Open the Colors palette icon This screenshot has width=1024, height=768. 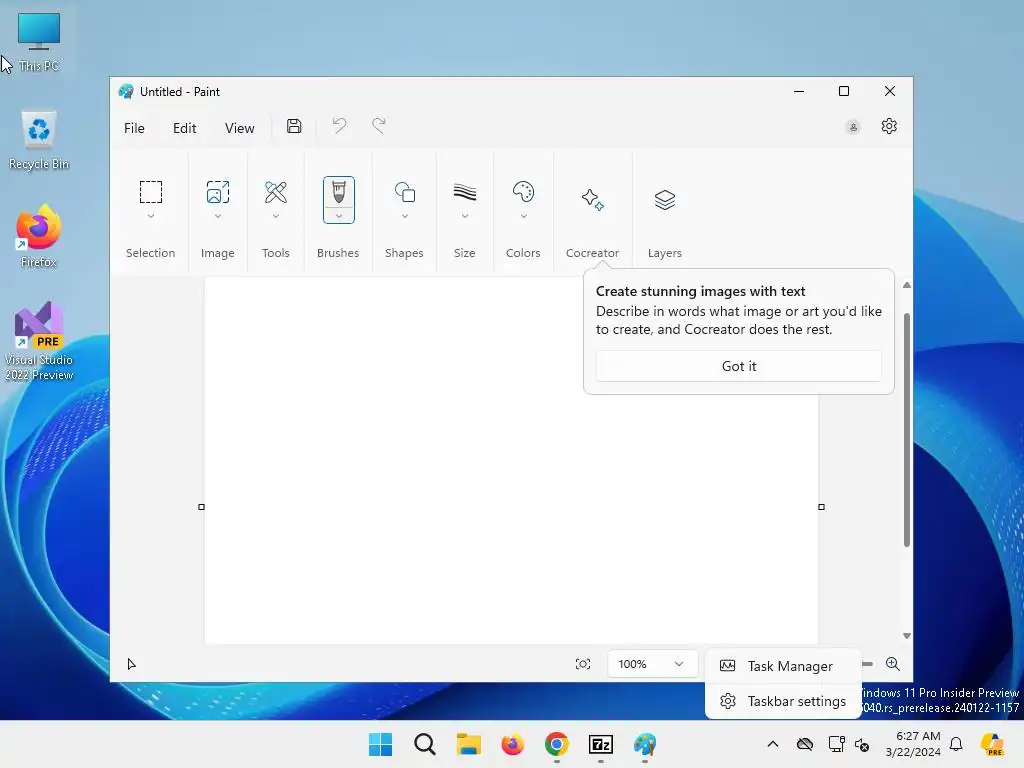(523, 192)
